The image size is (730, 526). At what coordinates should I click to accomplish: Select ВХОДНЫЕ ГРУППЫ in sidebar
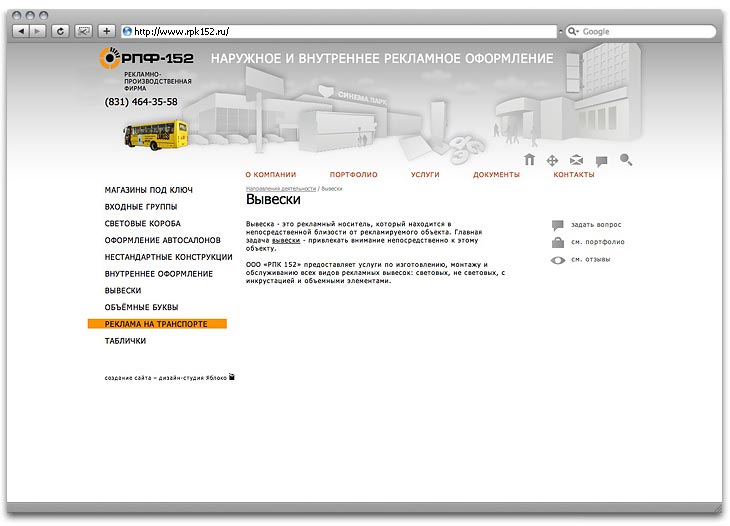[x=141, y=207]
